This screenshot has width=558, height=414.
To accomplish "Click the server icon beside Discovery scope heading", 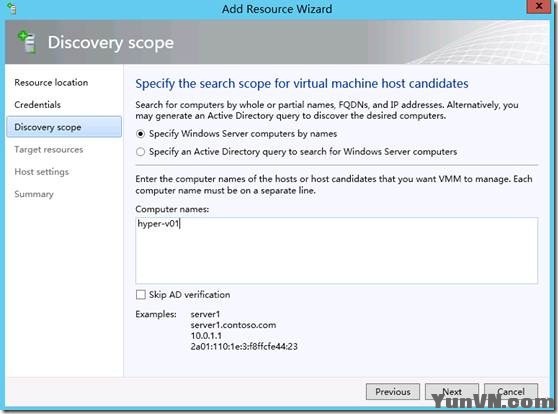I will coord(27,42).
